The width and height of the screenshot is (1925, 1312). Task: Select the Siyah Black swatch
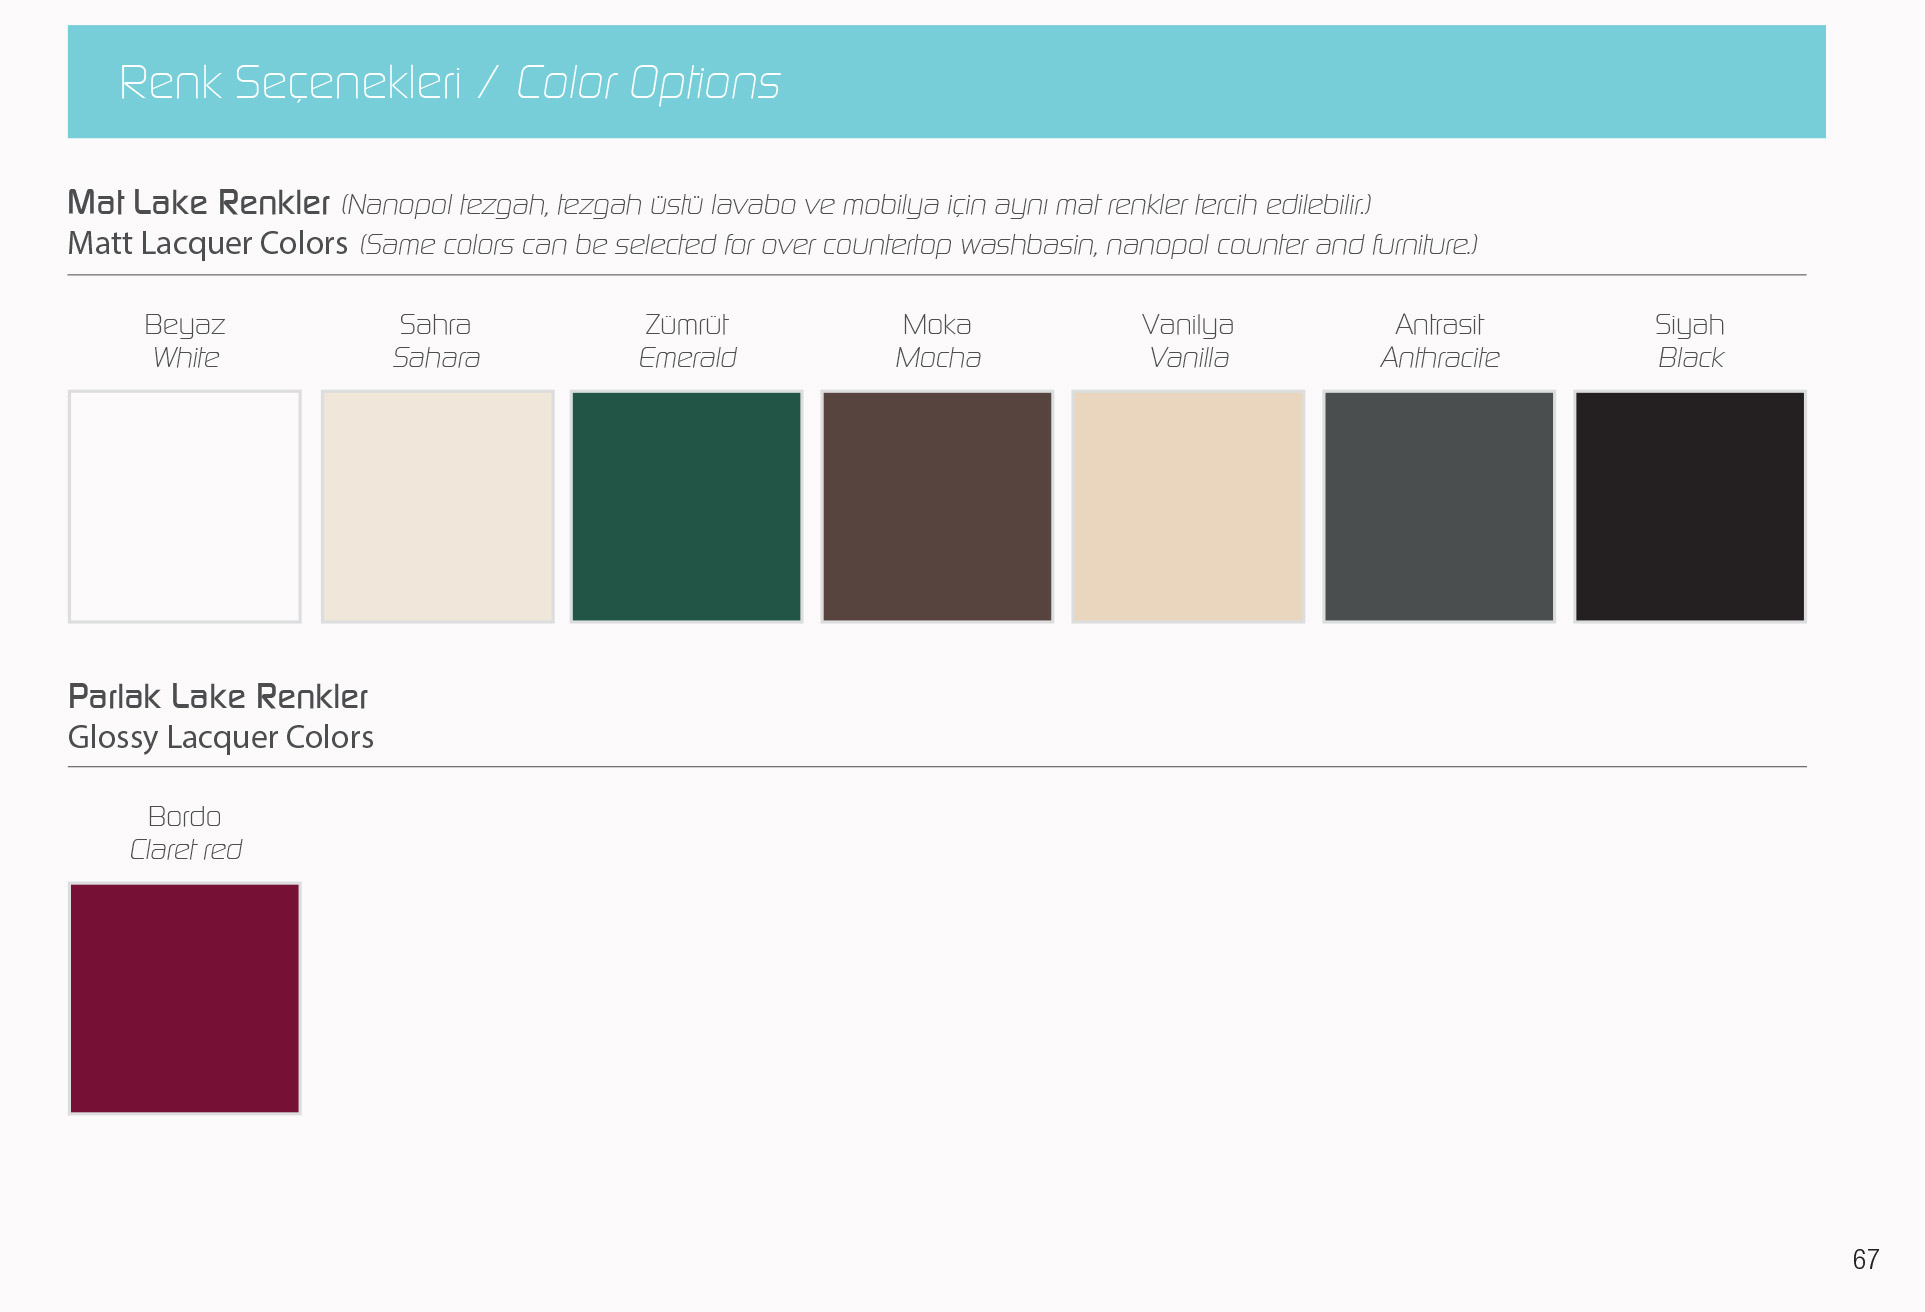(x=1690, y=506)
